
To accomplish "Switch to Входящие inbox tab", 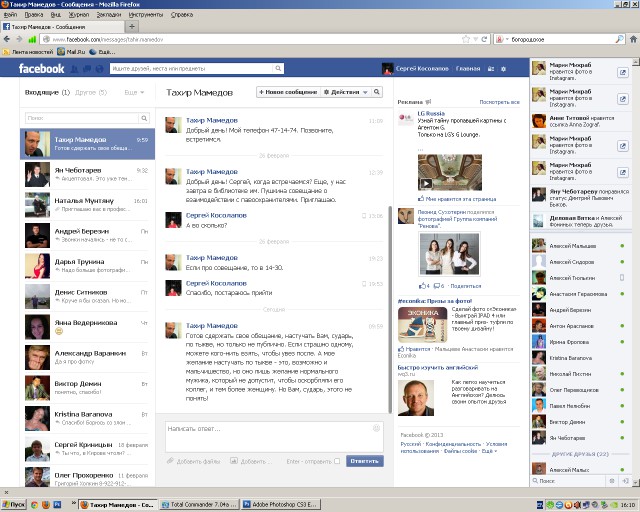I will pos(47,92).
